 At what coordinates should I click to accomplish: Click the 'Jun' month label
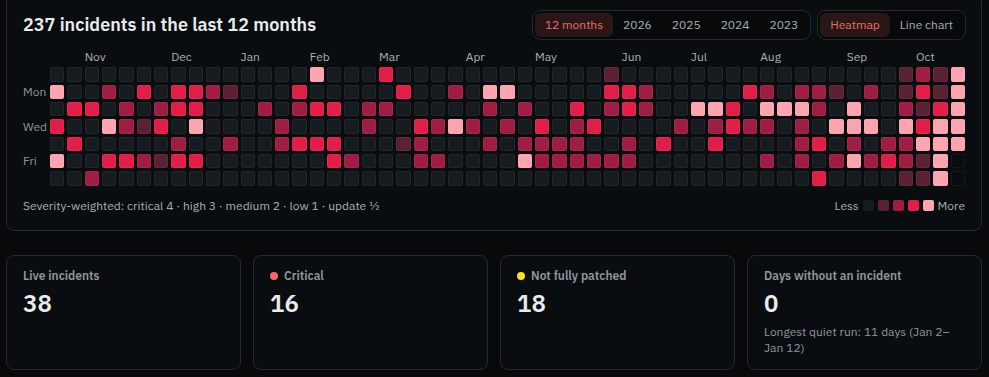pyautogui.click(x=631, y=57)
